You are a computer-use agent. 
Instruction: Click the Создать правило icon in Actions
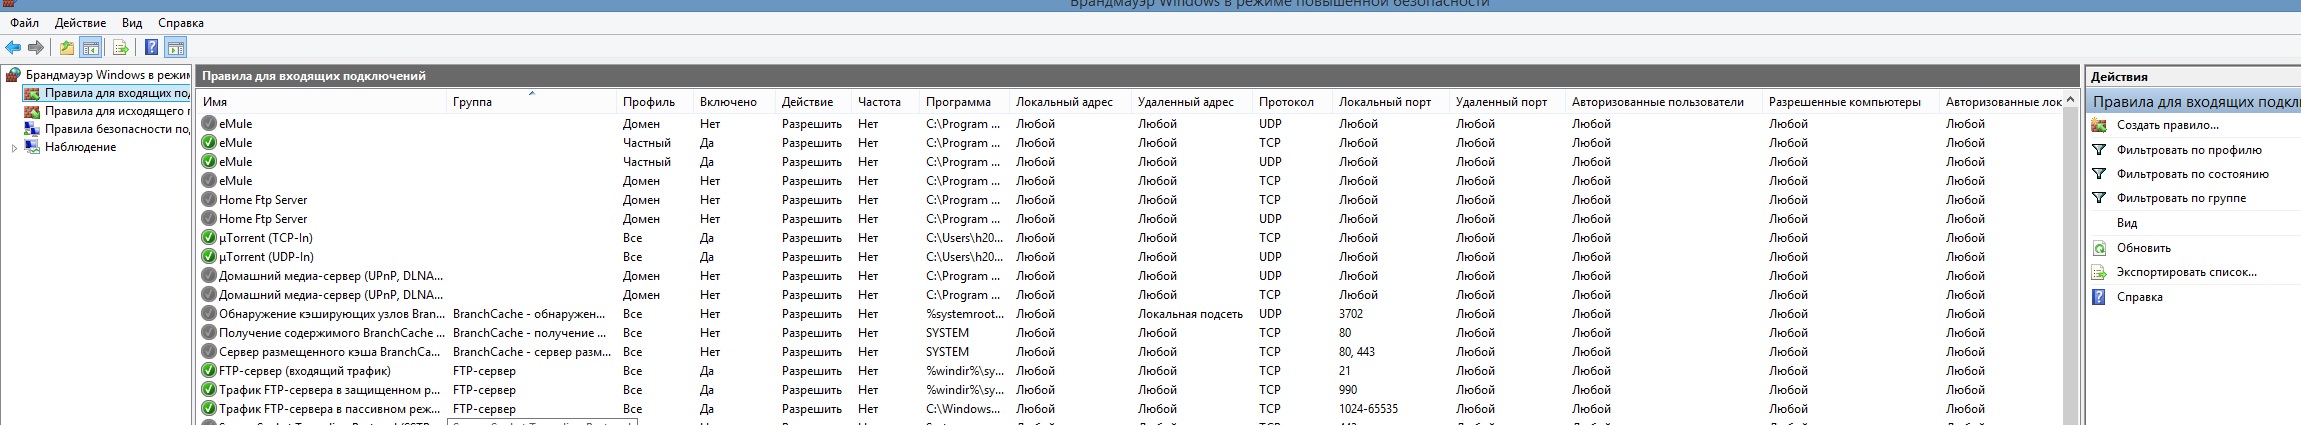[2099, 125]
